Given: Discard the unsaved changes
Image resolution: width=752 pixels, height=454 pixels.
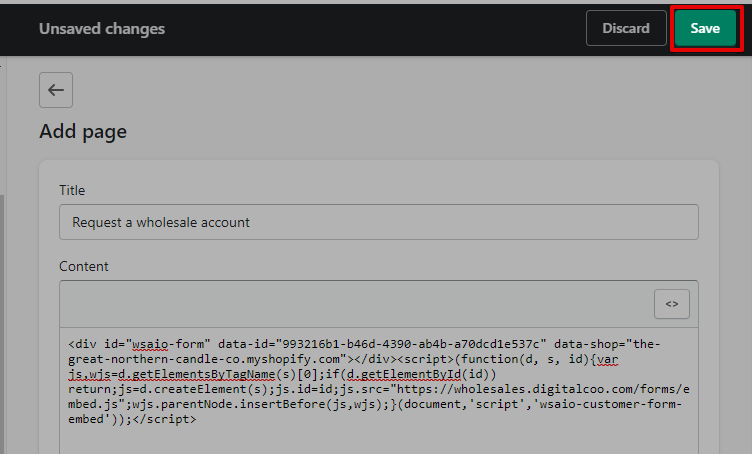Looking at the screenshot, I should pos(626,28).
